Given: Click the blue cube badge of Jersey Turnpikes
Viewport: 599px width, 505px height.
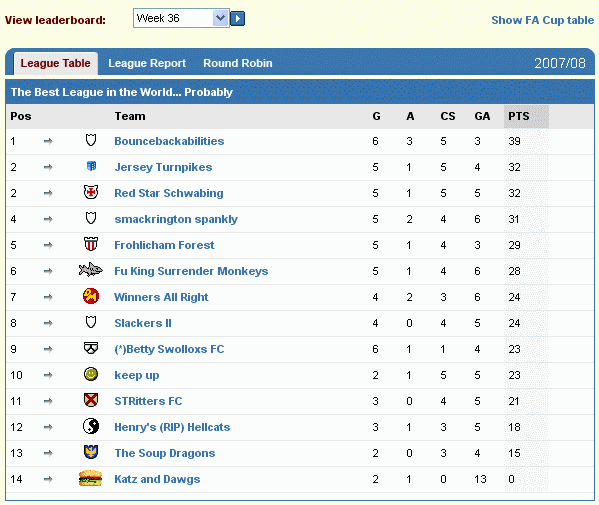Looking at the screenshot, I should point(91,166).
